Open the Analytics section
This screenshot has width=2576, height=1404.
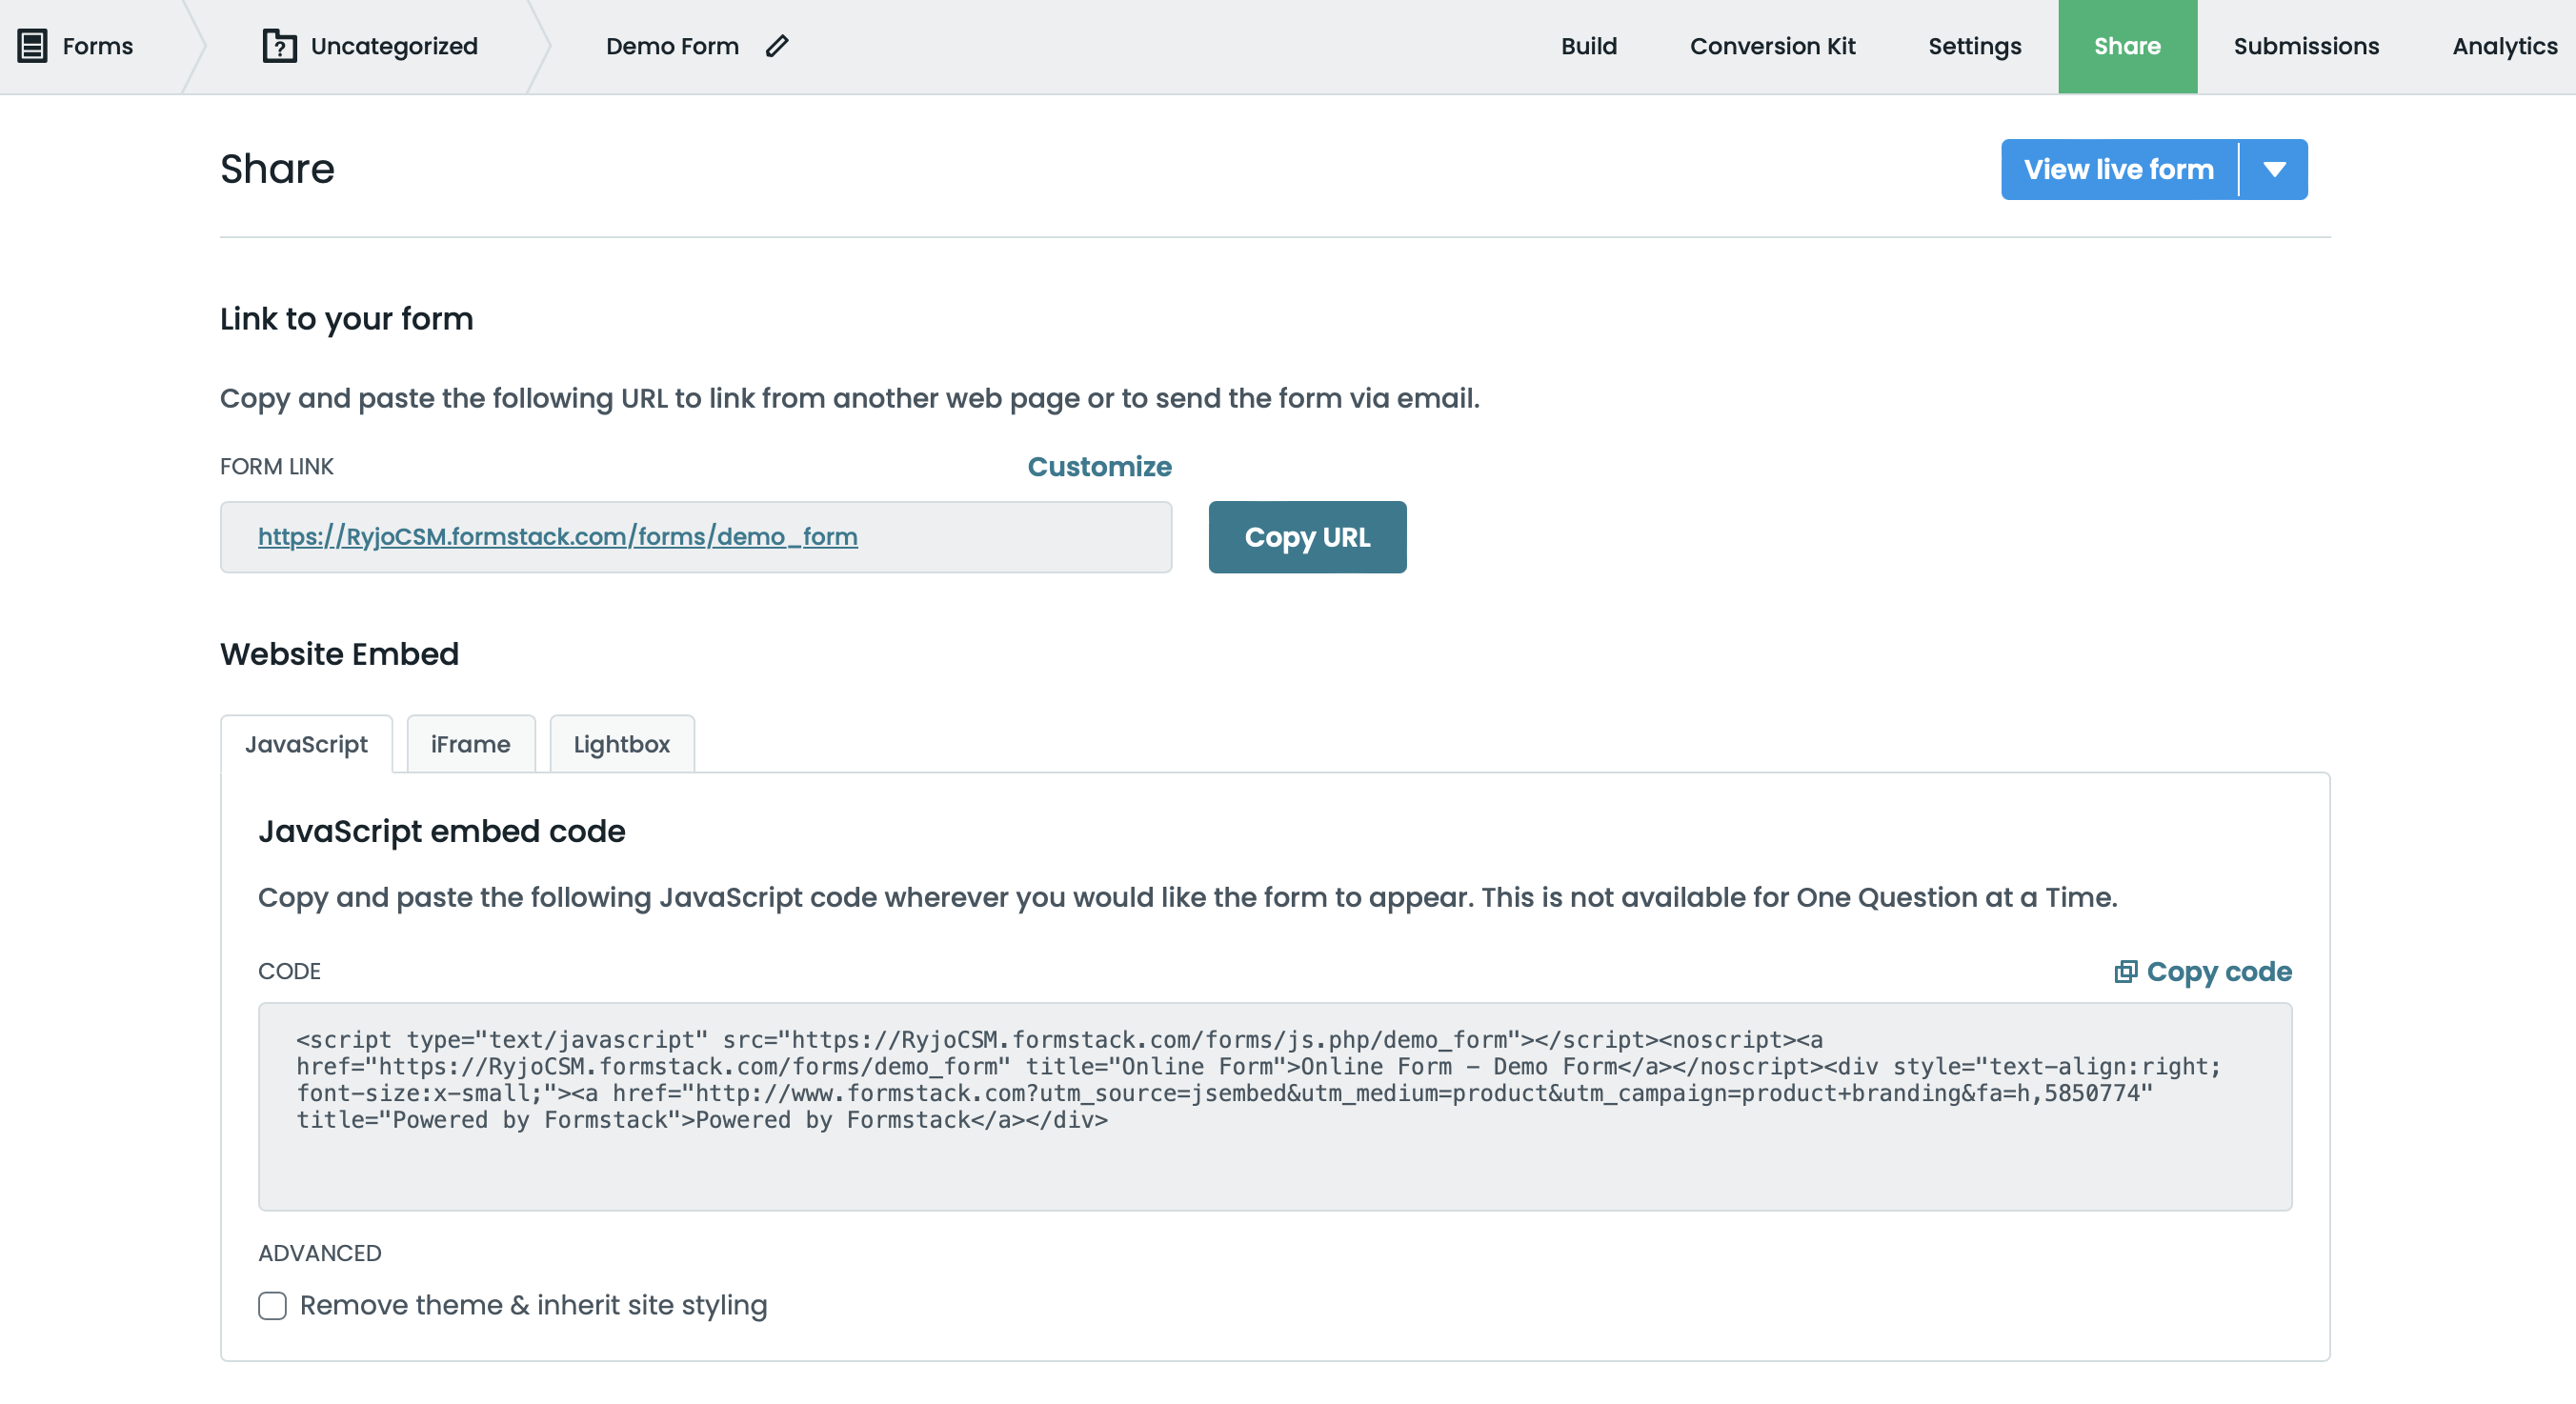2503,45
